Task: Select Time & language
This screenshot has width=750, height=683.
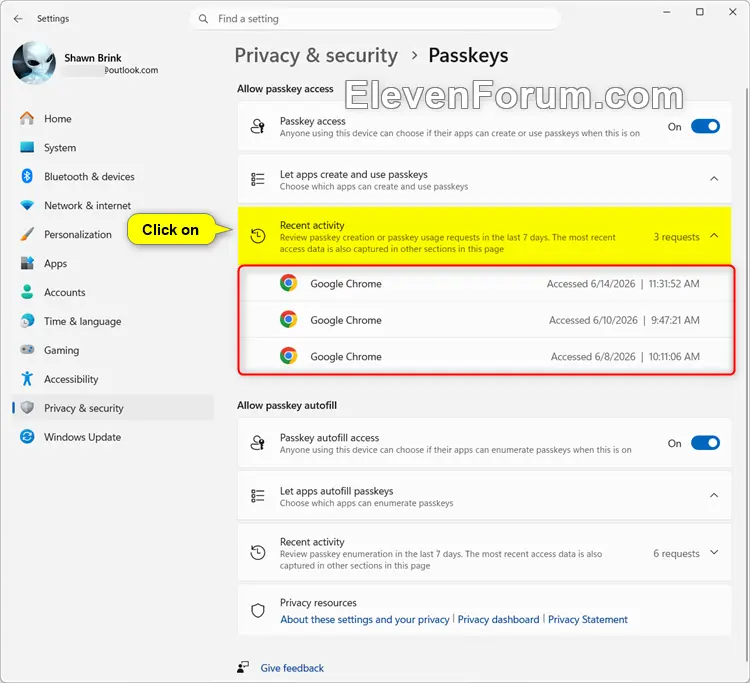Action: pyautogui.click(x=113, y=321)
